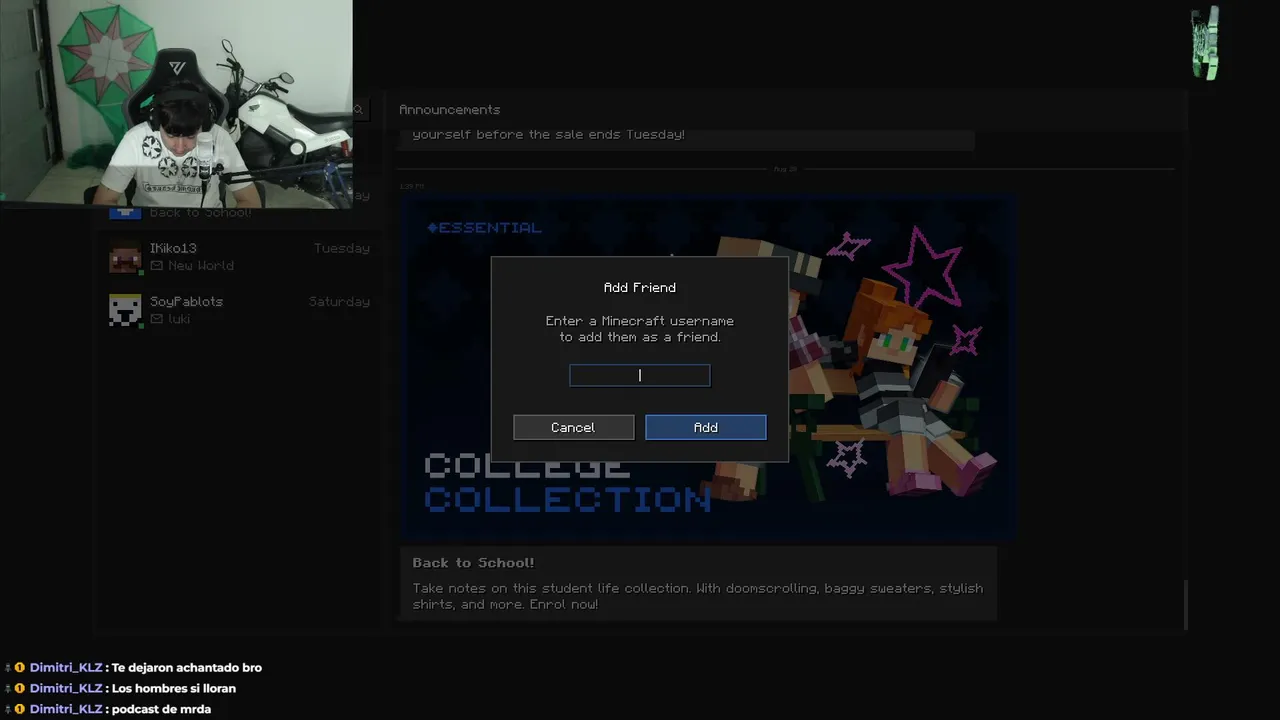The image size is (1280, 720).
Task: Click the announcements scrollbar thumb
Action: (1185, 604)
